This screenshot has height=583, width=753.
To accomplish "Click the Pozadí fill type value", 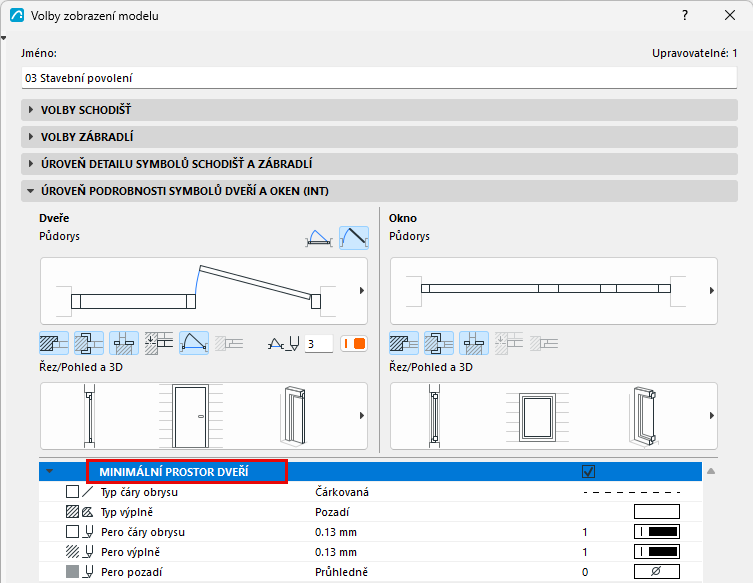I will pos(332,512).
